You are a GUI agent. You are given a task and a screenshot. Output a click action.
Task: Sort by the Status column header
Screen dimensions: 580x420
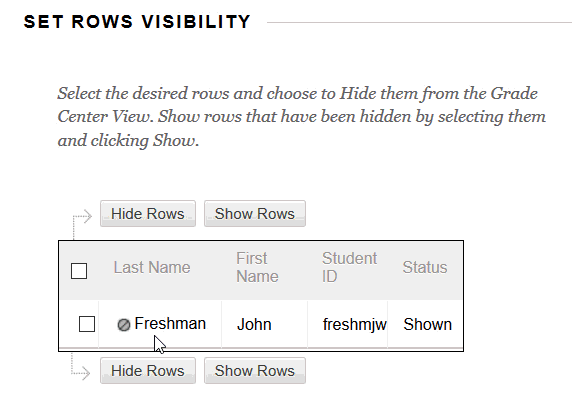click(425, 267)
